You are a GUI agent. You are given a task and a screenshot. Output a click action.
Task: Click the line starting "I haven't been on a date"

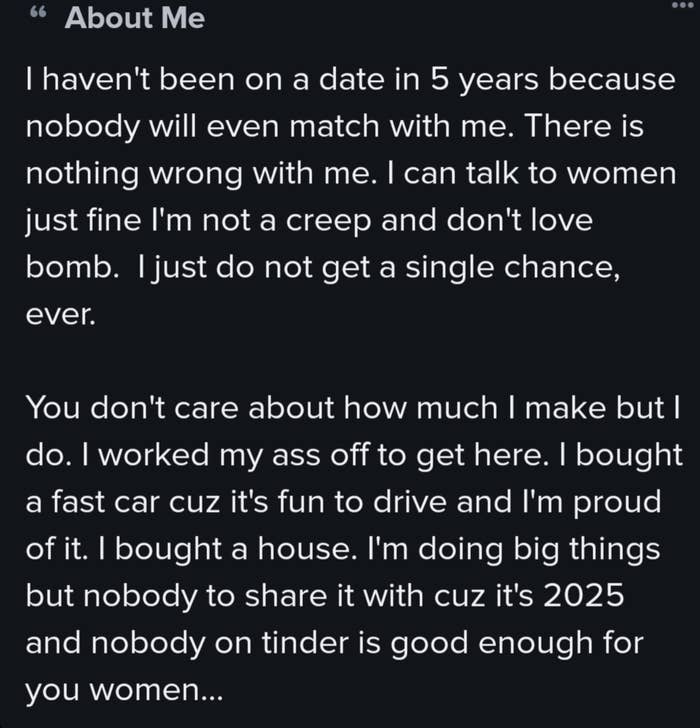click(349, 82)
